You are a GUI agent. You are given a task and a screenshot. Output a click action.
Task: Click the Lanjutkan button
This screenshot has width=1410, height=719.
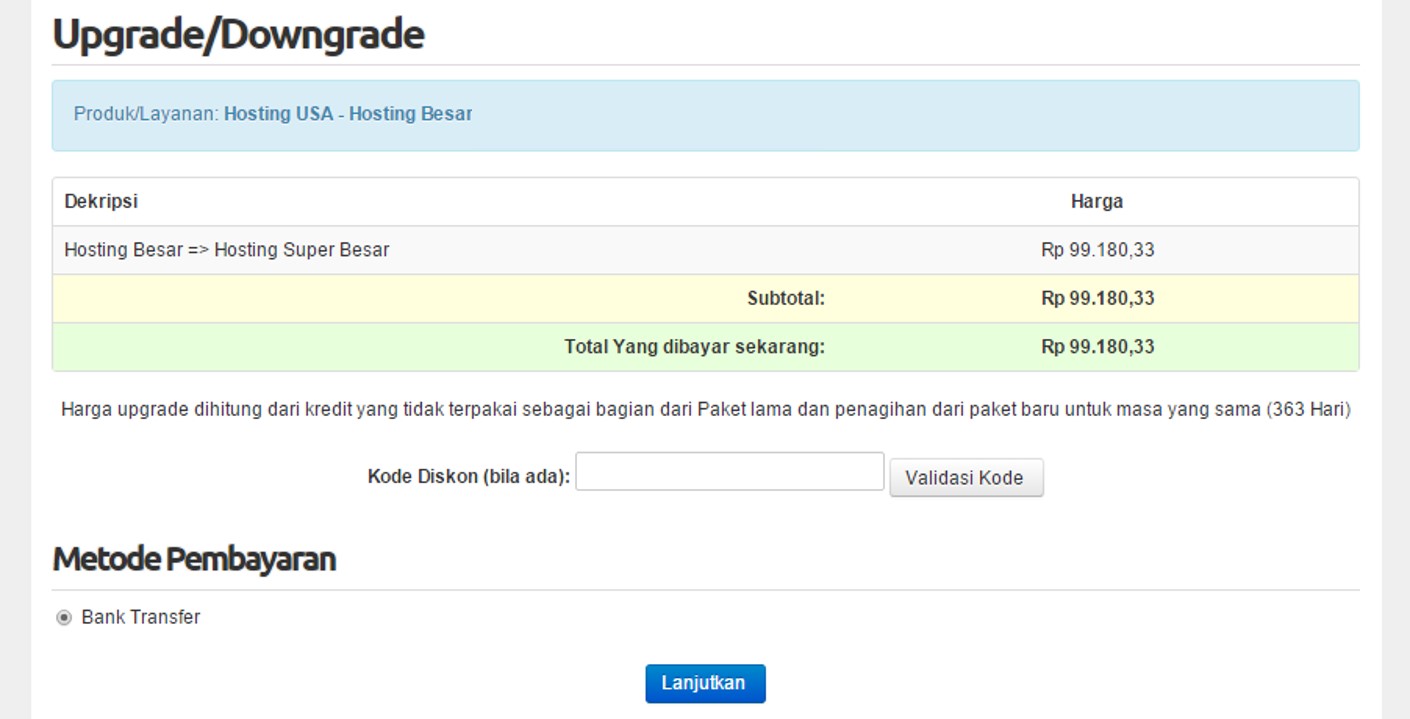click(705, 684)
